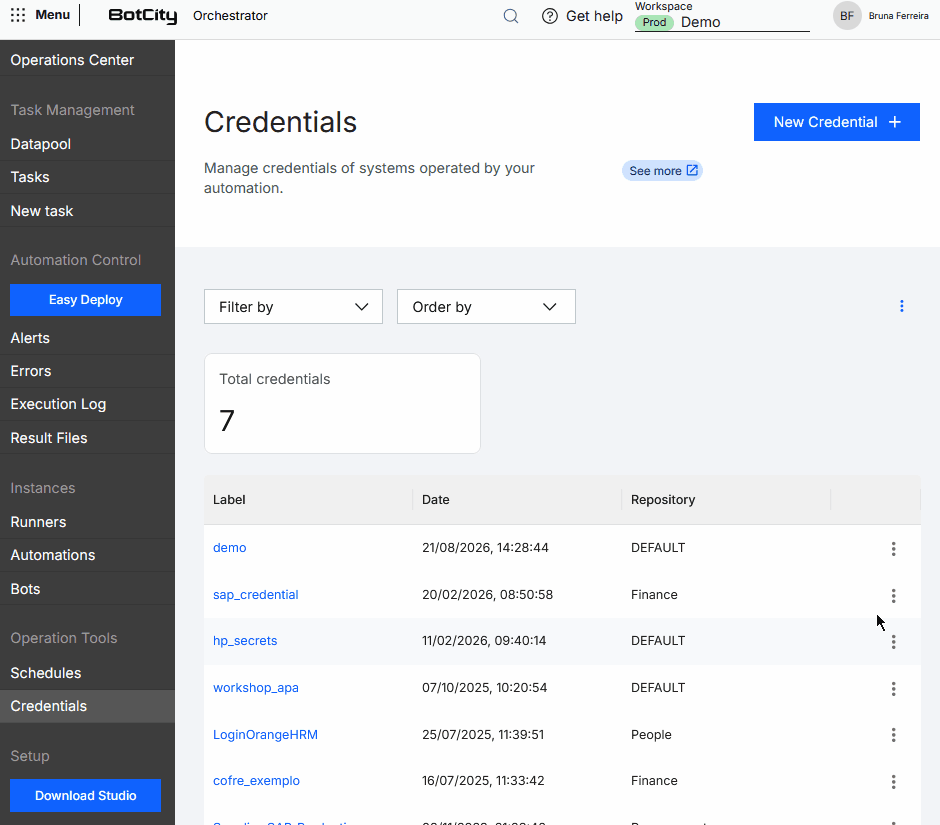Click the Get help question mark icon
The width and height of the screenshot is (940, 825).
[550, 16]
